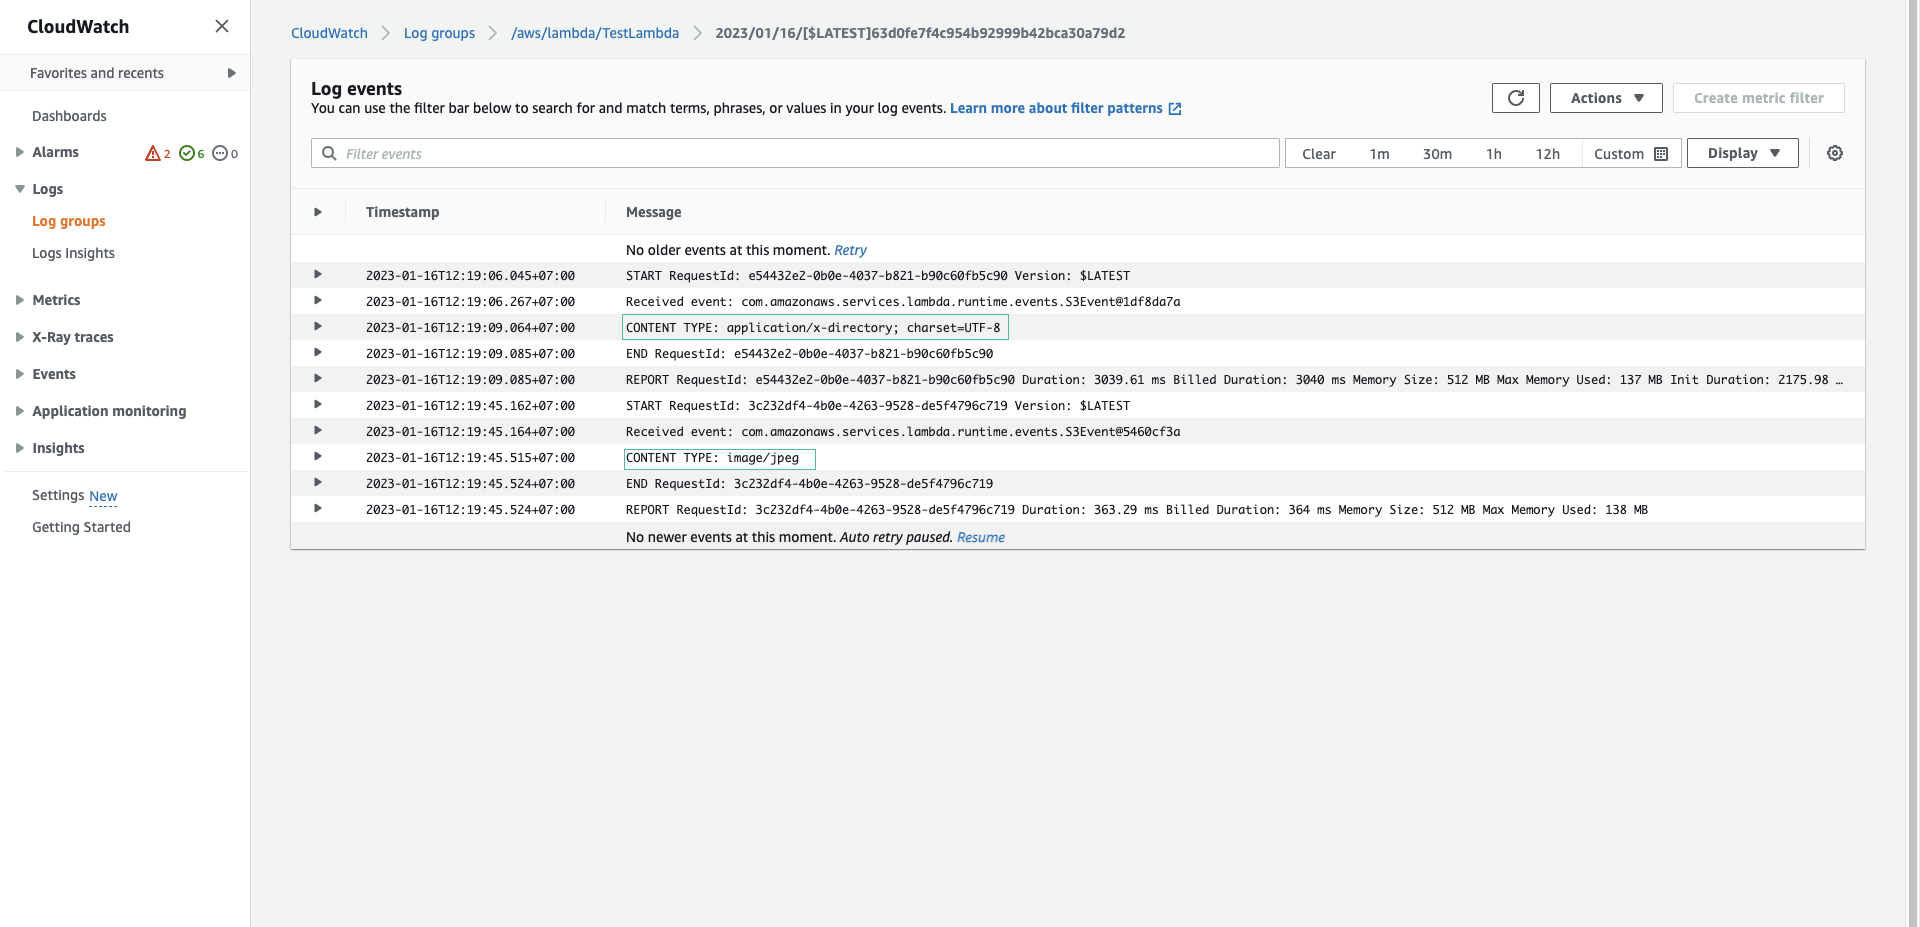Expand the START RequestId e54432e2 log row

pyautogui.click(x=318, y=274)
